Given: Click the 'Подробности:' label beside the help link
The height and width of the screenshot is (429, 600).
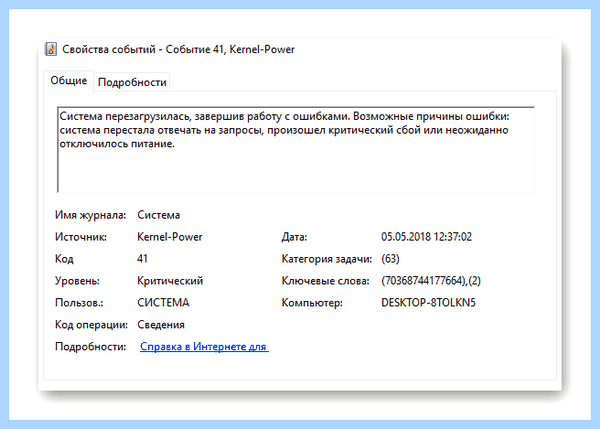Looking at the screenshot, I should tap(91, 347).
